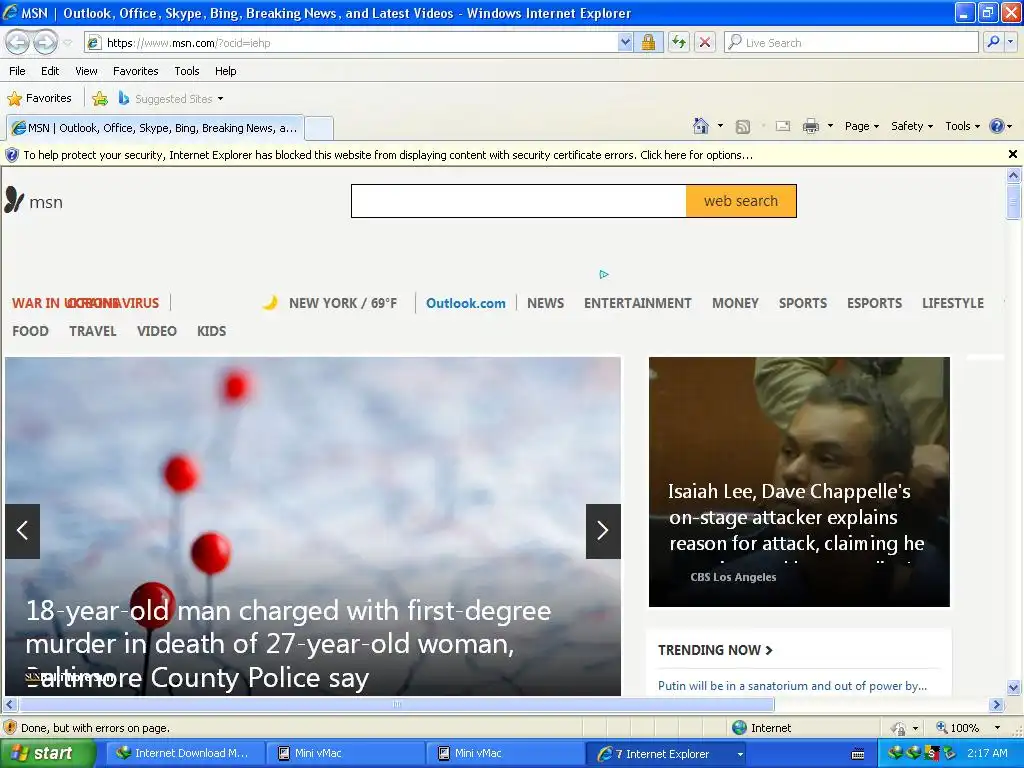Open the Edit menu
This screenshot has width=1024, height=768.
point(50,71)
